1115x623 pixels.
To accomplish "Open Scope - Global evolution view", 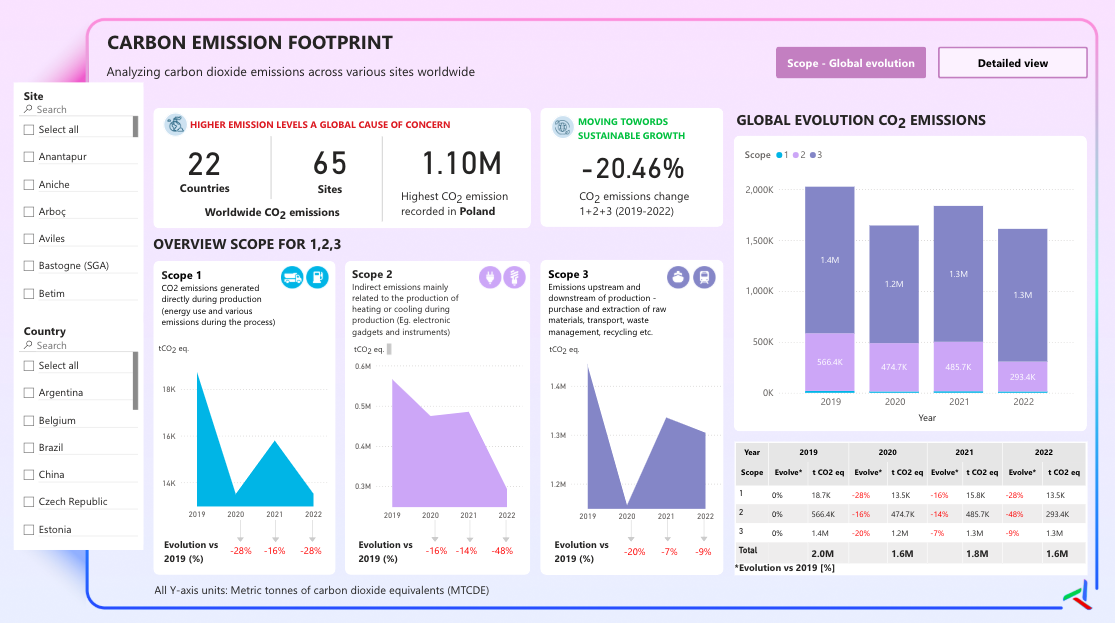I will coord(850,63).
